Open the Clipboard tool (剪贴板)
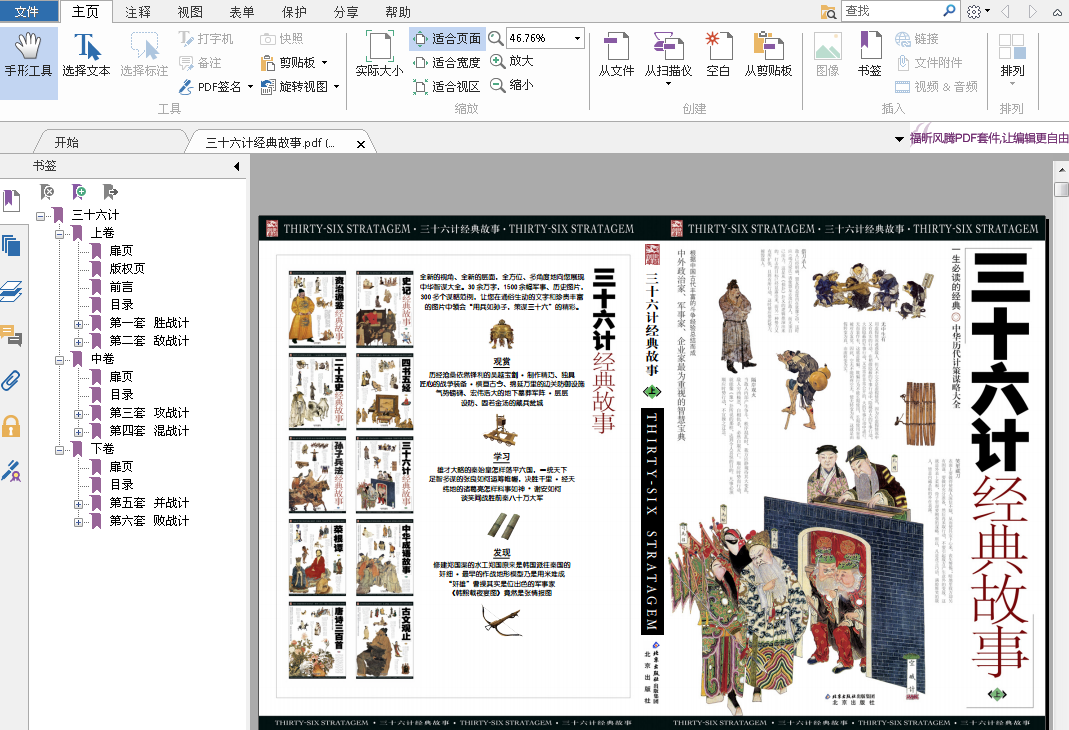Screen dimensions: 1069x730 pyautogui.click(x=294, y=63)
